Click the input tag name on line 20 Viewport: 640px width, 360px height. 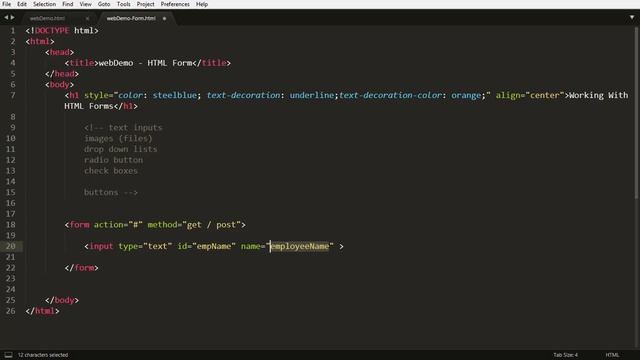point(101,246)
